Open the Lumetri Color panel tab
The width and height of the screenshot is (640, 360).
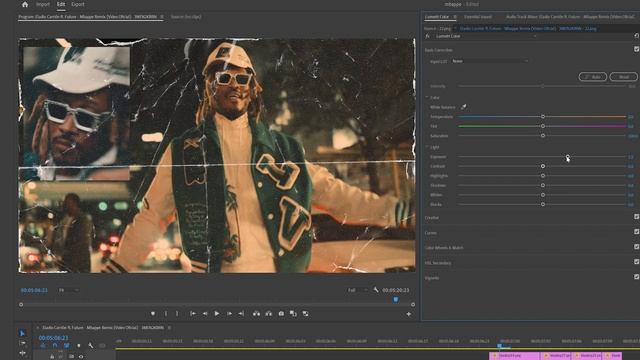click(437, 17)
